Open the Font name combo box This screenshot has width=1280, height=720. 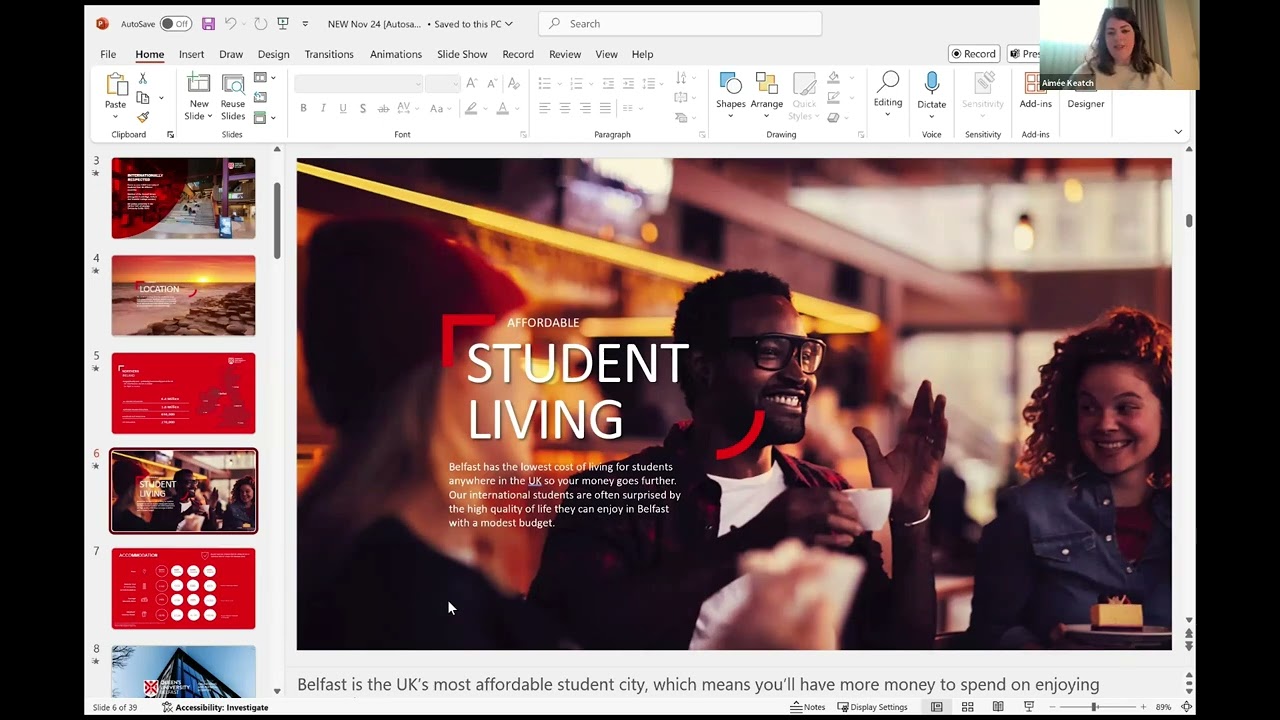(359, 83)
